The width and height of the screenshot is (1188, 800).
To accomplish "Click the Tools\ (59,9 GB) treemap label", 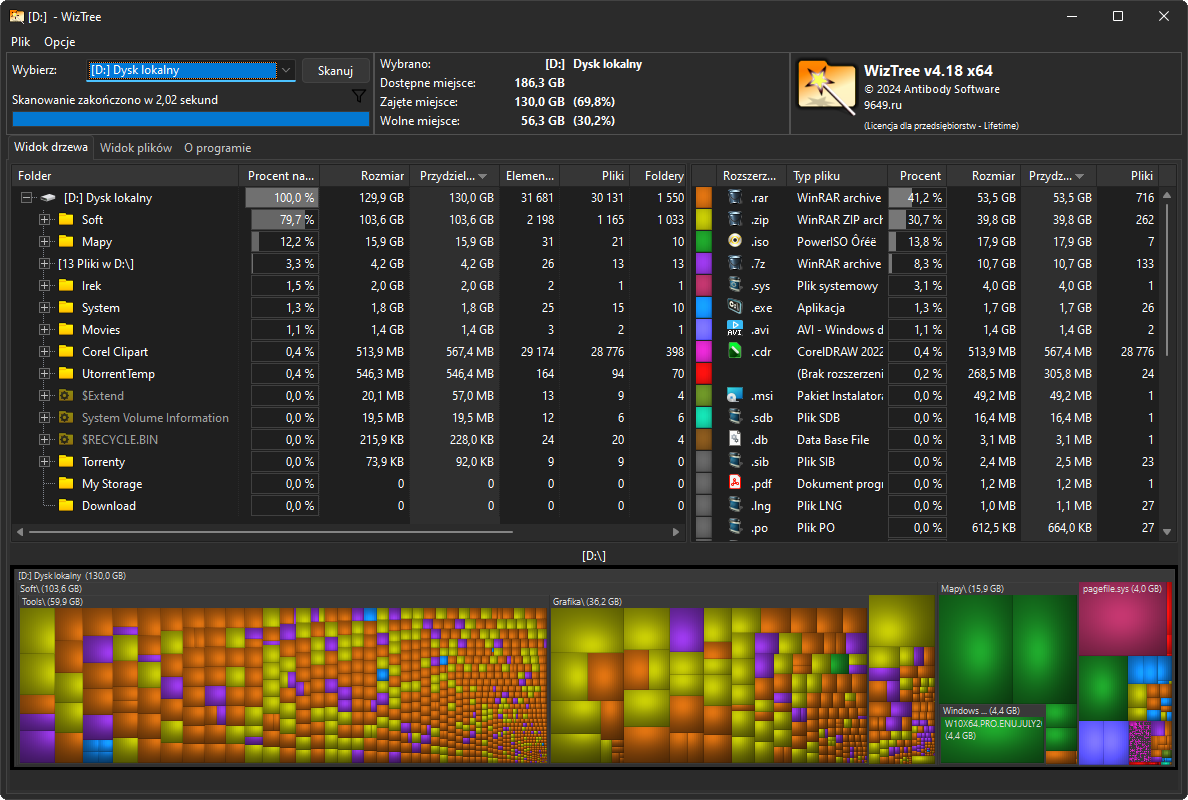I will [x=52, y=602].
